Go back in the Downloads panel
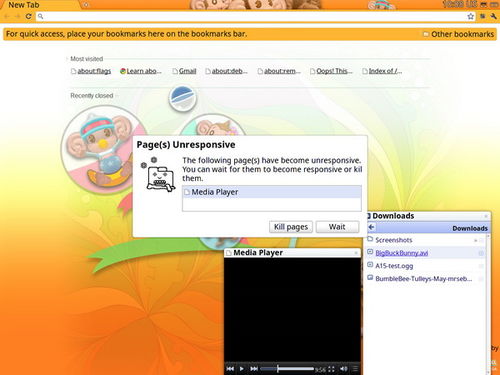 (372, 227)
